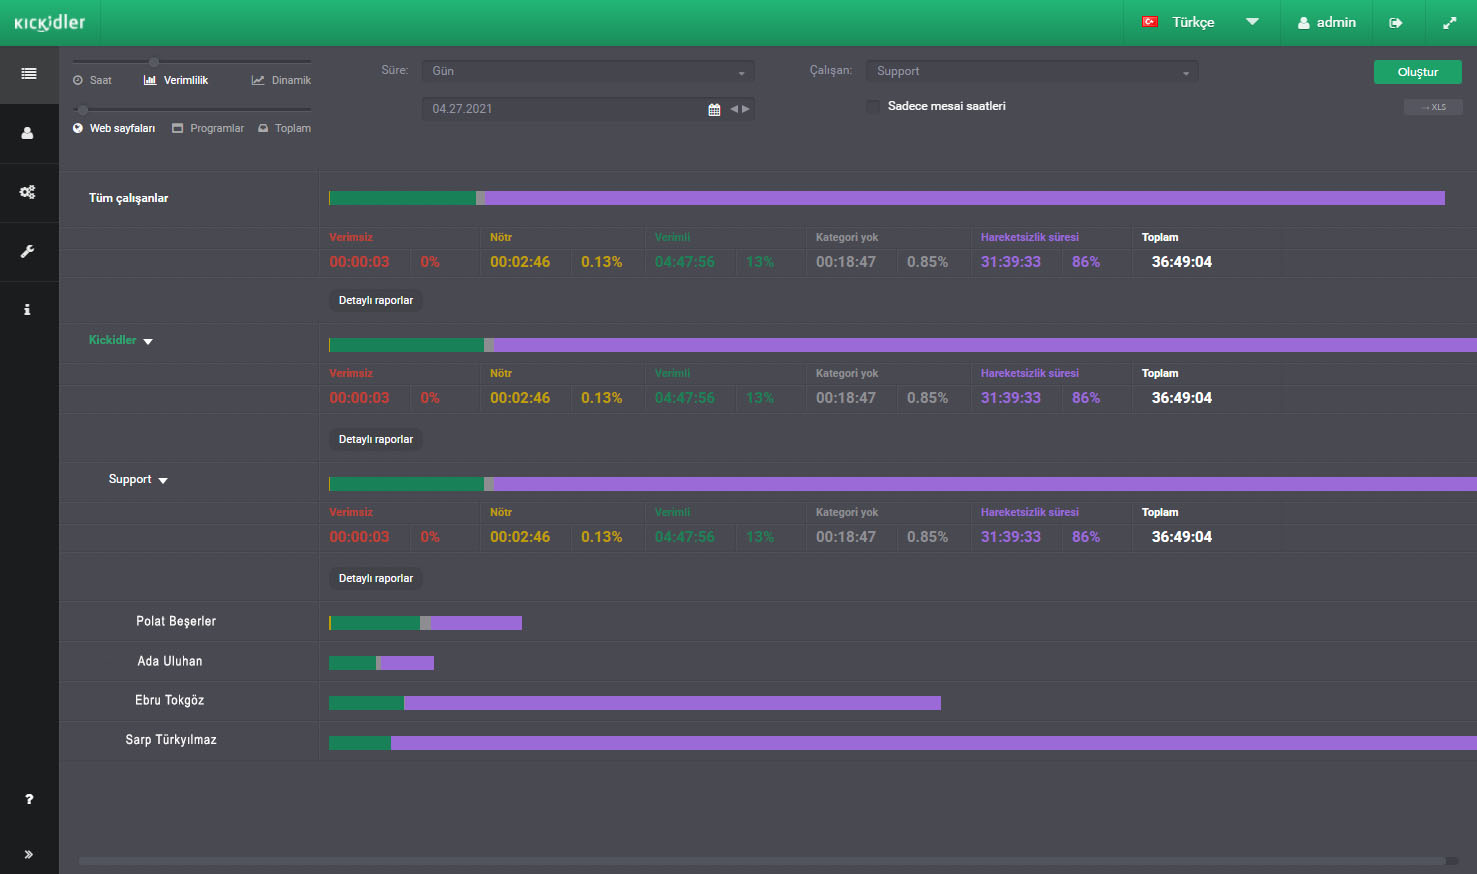The width and height of the screenshot is (1477, 874).
Task: Select the Toplam filter
Action: [x=285, y=128]
